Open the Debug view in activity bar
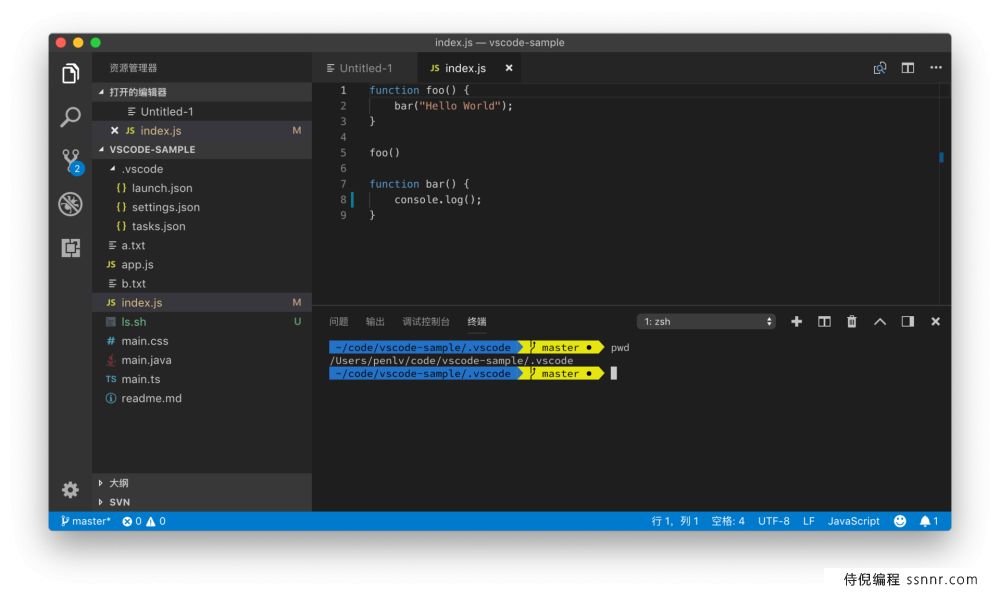The width and height of the screenshot is (1000, 595). coord(70,204)
